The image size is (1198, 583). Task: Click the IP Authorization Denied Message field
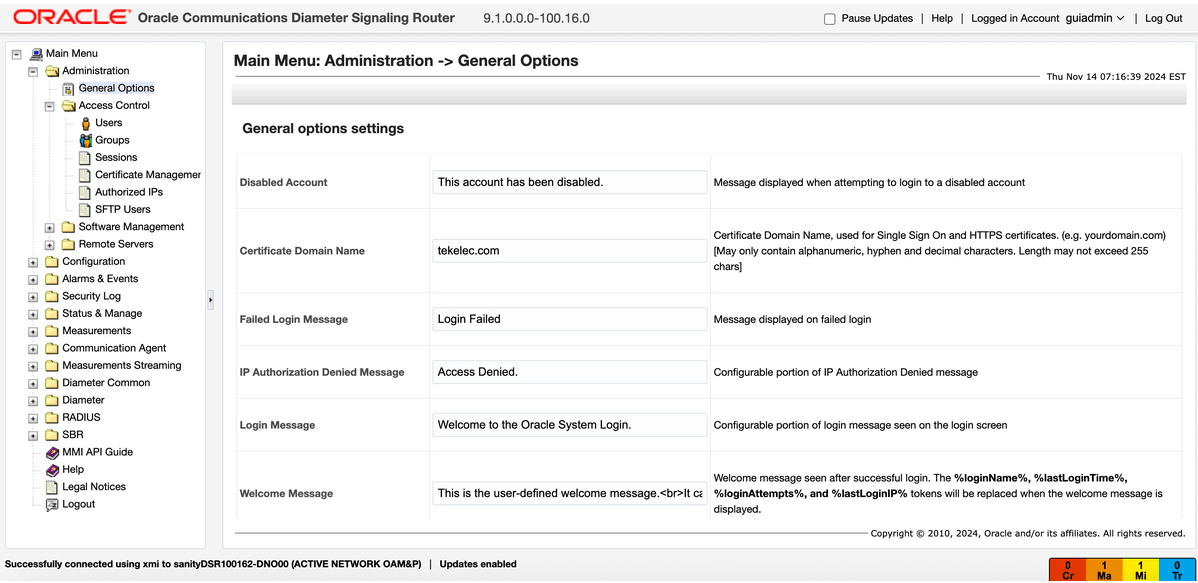pyautogui.click(x=569, y=372)
